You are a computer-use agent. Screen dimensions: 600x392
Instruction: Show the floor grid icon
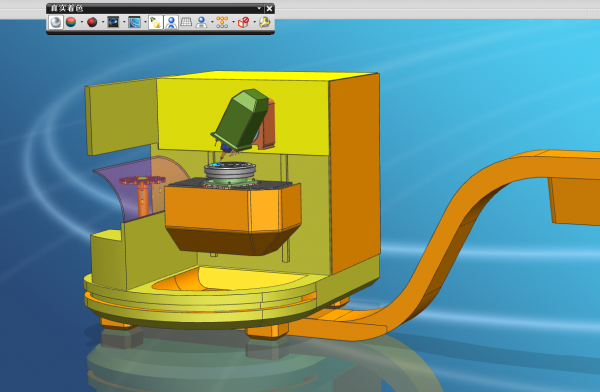point(186,22)
